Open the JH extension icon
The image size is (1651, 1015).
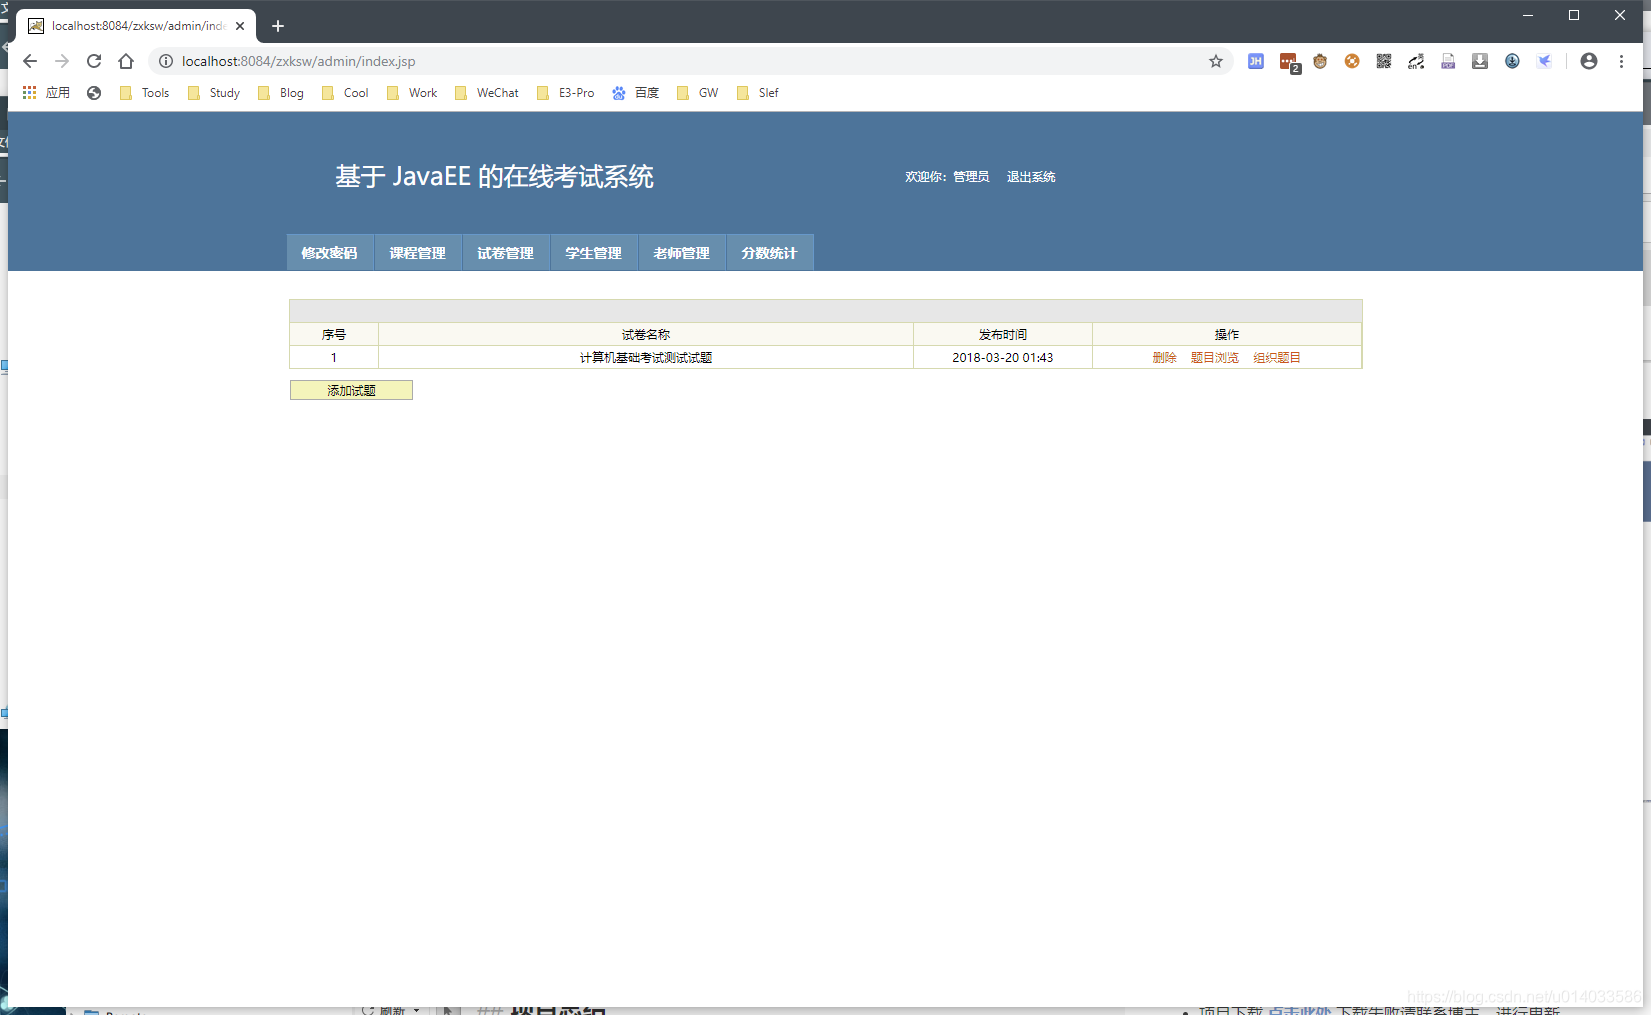[x=1256, y=61]
